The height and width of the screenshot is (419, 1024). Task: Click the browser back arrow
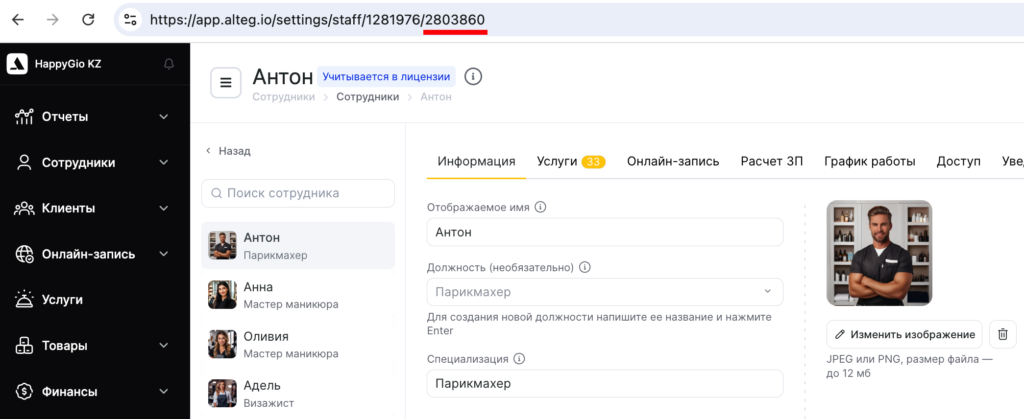[x=18, y=19]
